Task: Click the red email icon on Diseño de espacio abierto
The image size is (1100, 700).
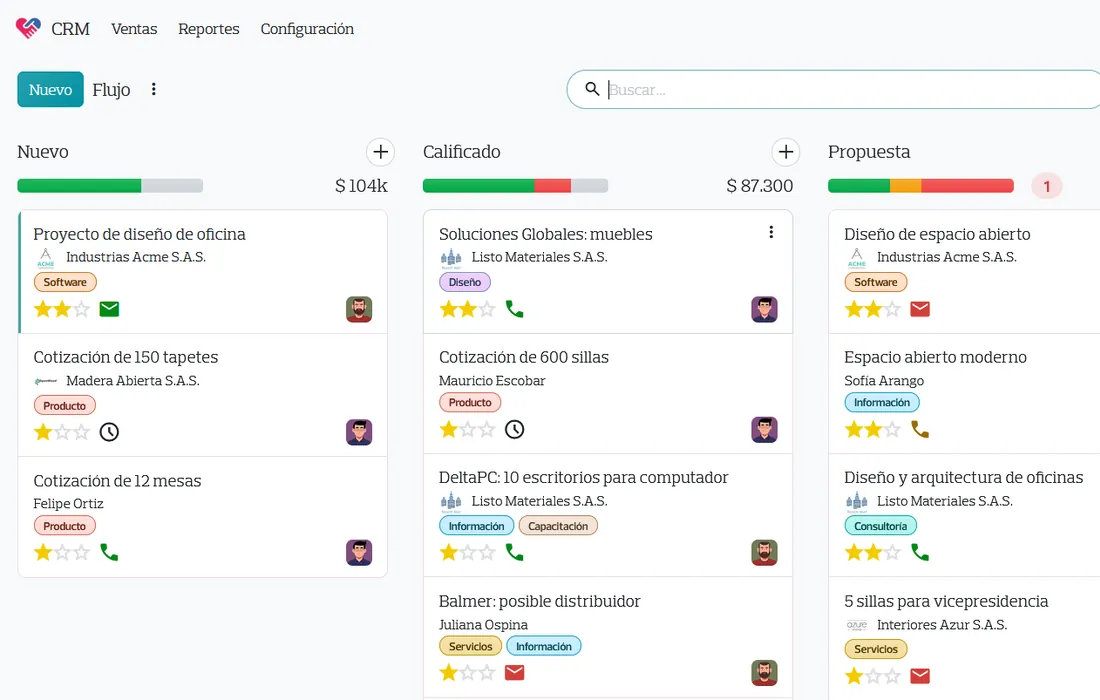Action: tap(920, 309)
